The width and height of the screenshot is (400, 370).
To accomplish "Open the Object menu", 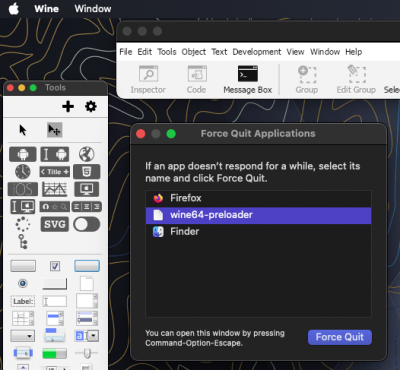I will tap(194, 52).
